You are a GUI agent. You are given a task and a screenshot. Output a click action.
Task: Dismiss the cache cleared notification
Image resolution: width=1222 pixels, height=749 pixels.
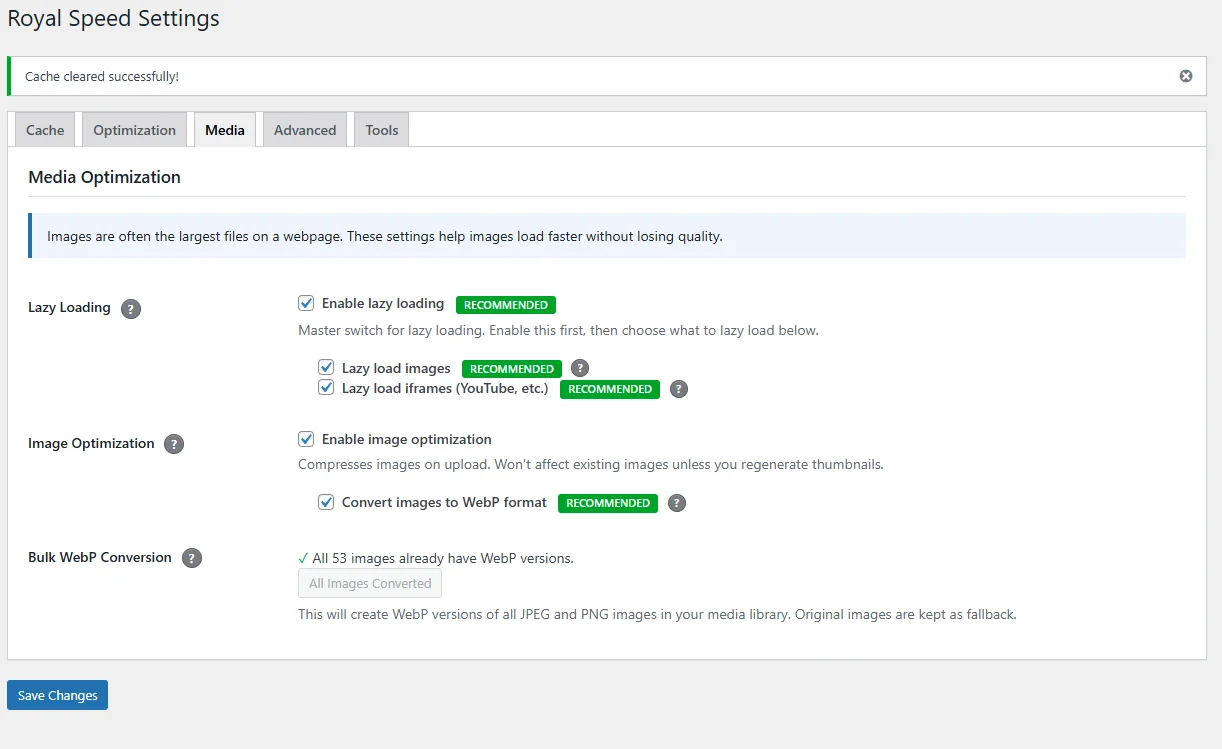point(1185,76)
